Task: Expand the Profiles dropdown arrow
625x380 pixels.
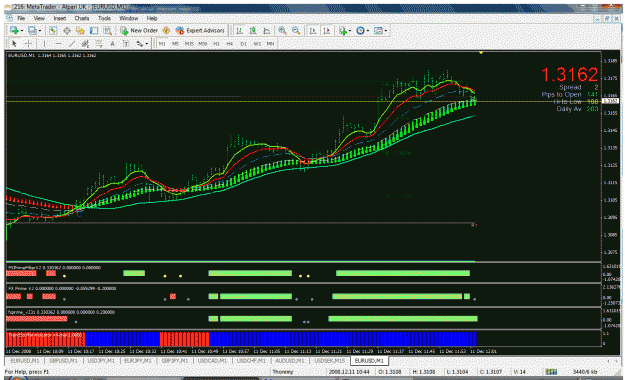Action: (40, 31)
